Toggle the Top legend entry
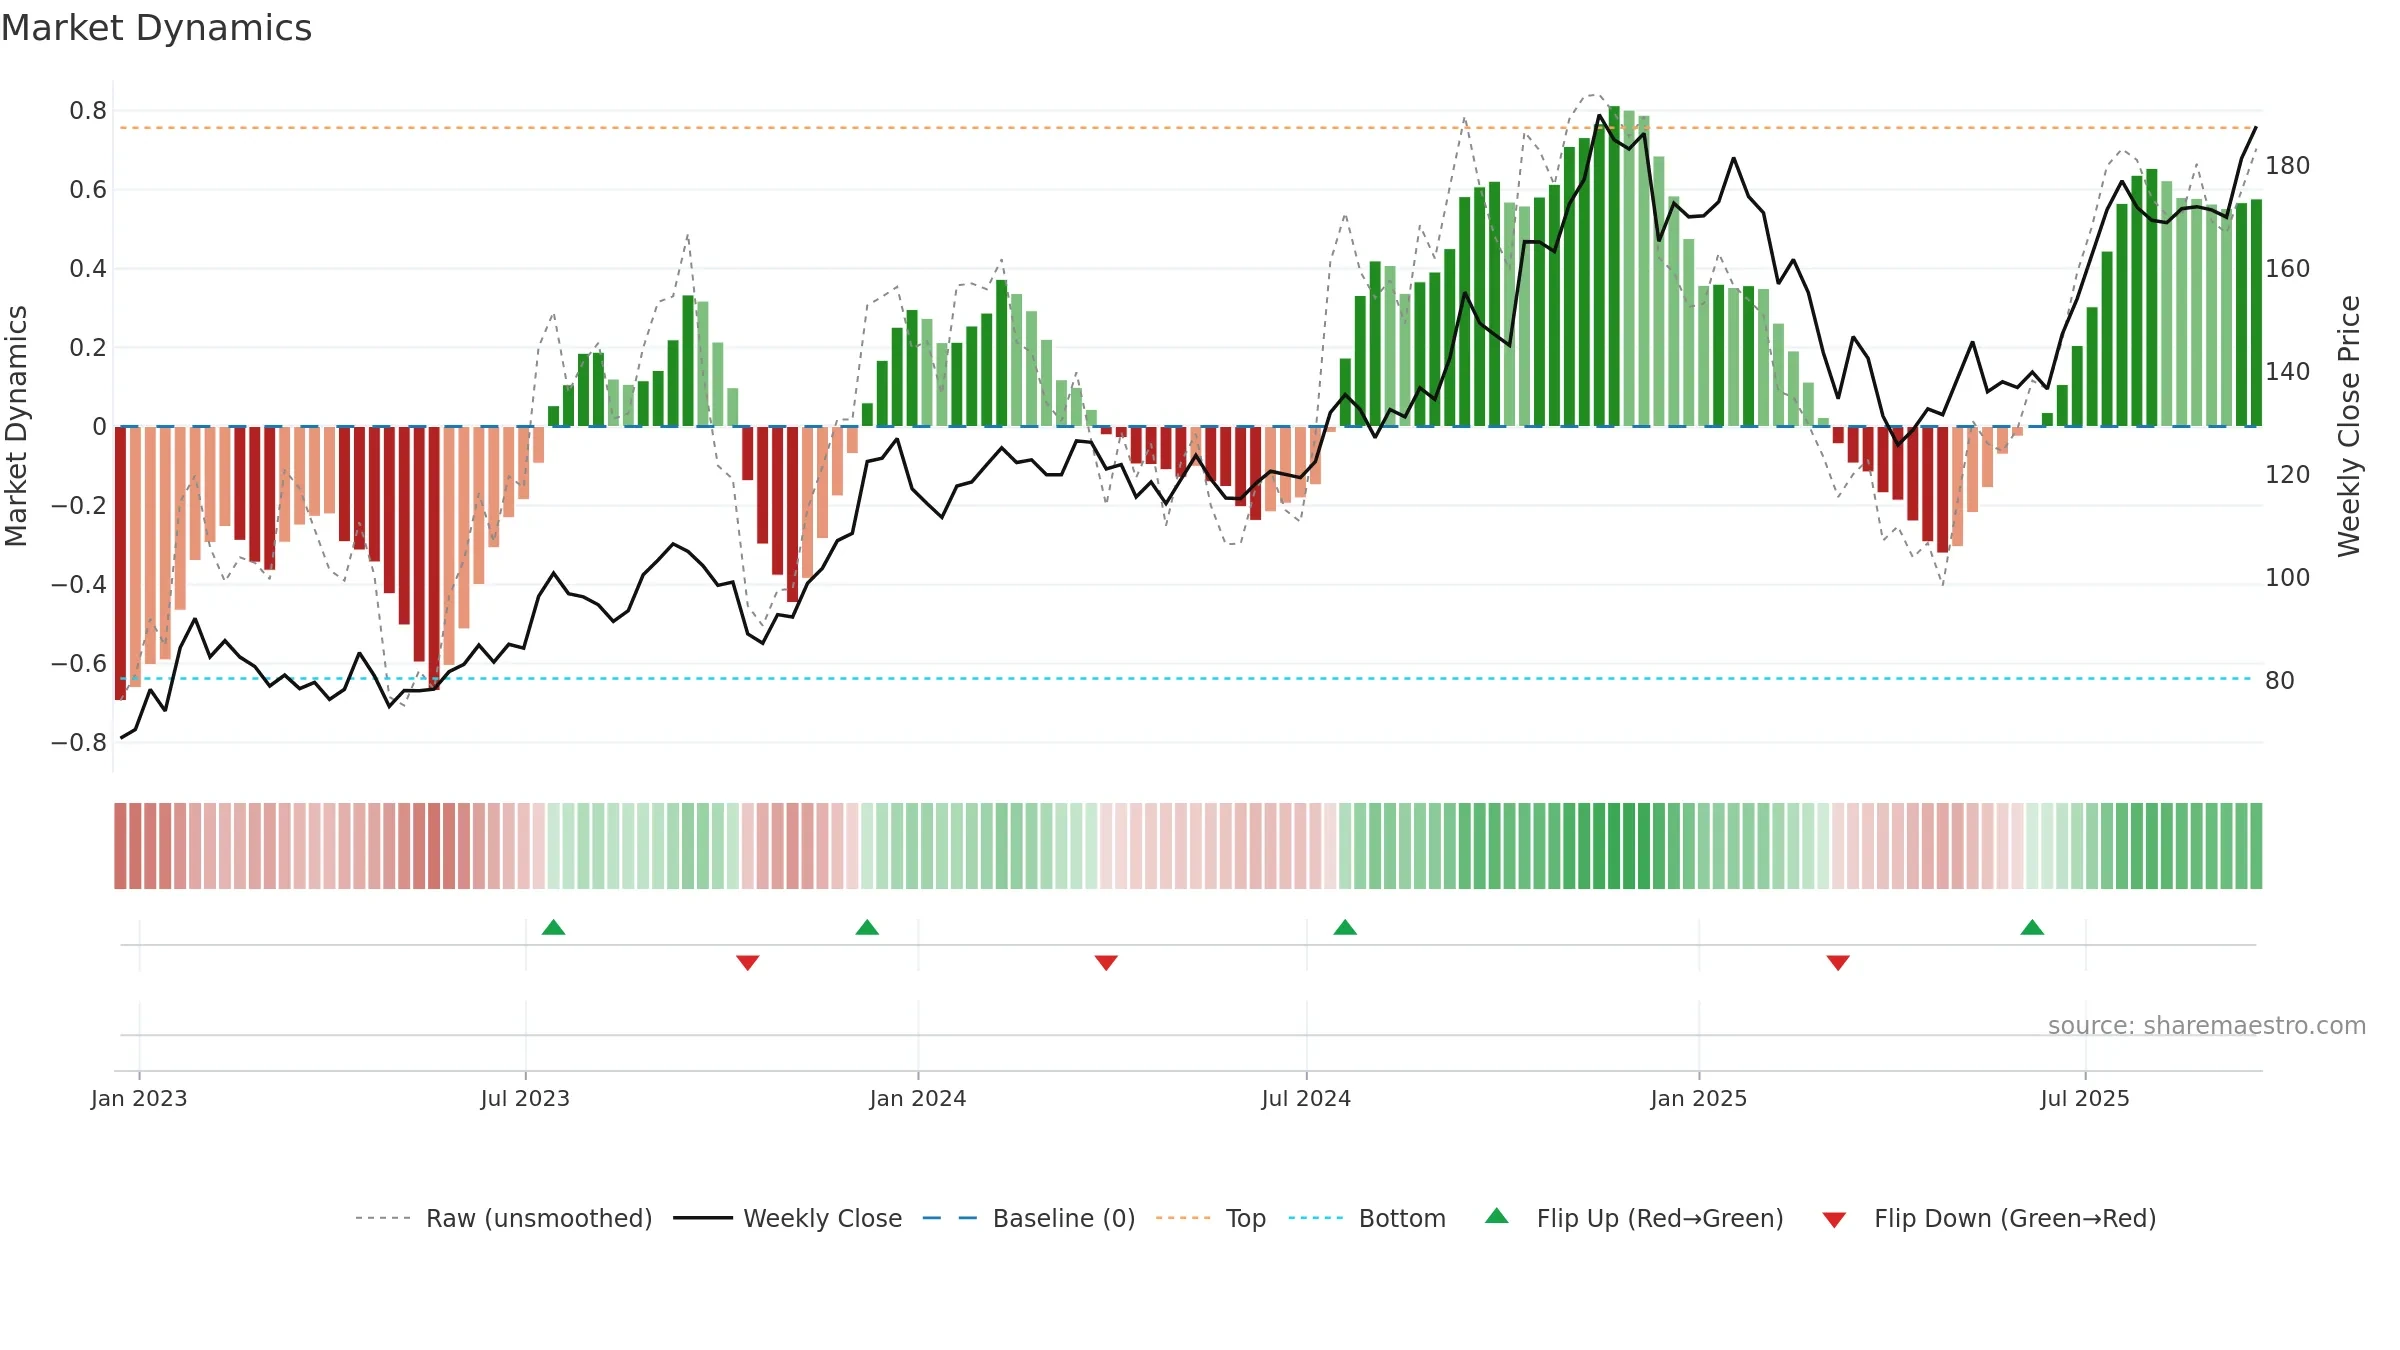Viewport: 2400px width, 1350px height. pos(1211,1218)
